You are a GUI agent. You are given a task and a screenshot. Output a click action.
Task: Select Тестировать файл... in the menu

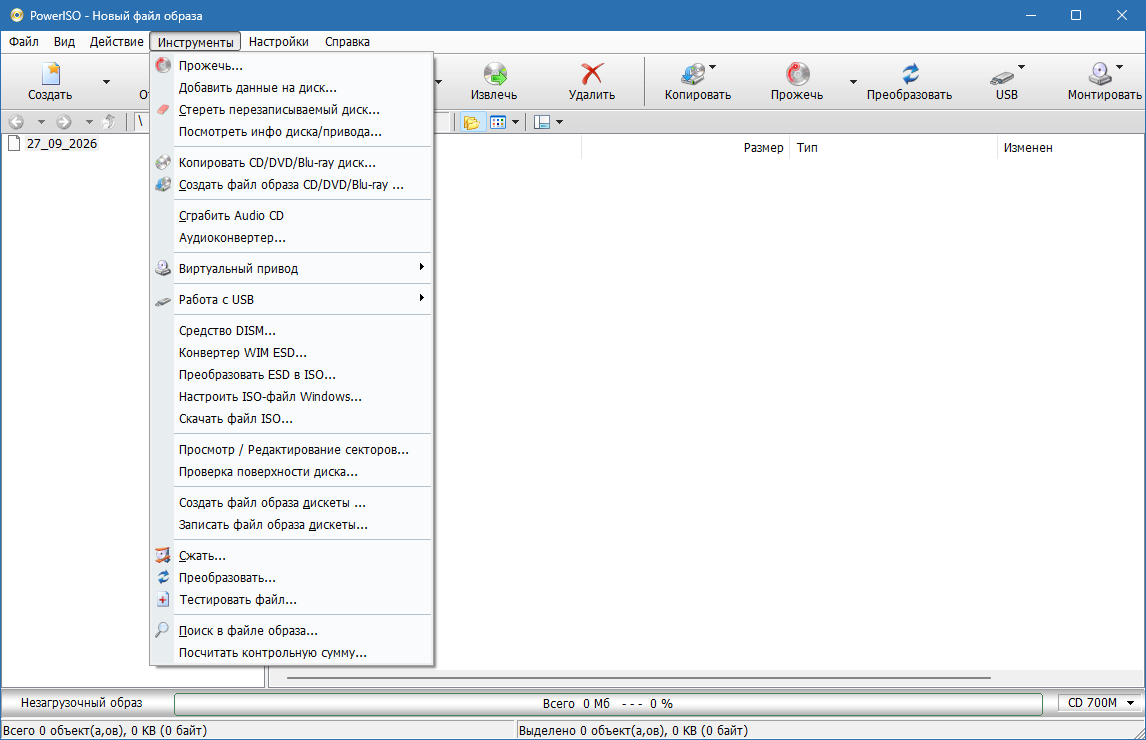[292, 600]
